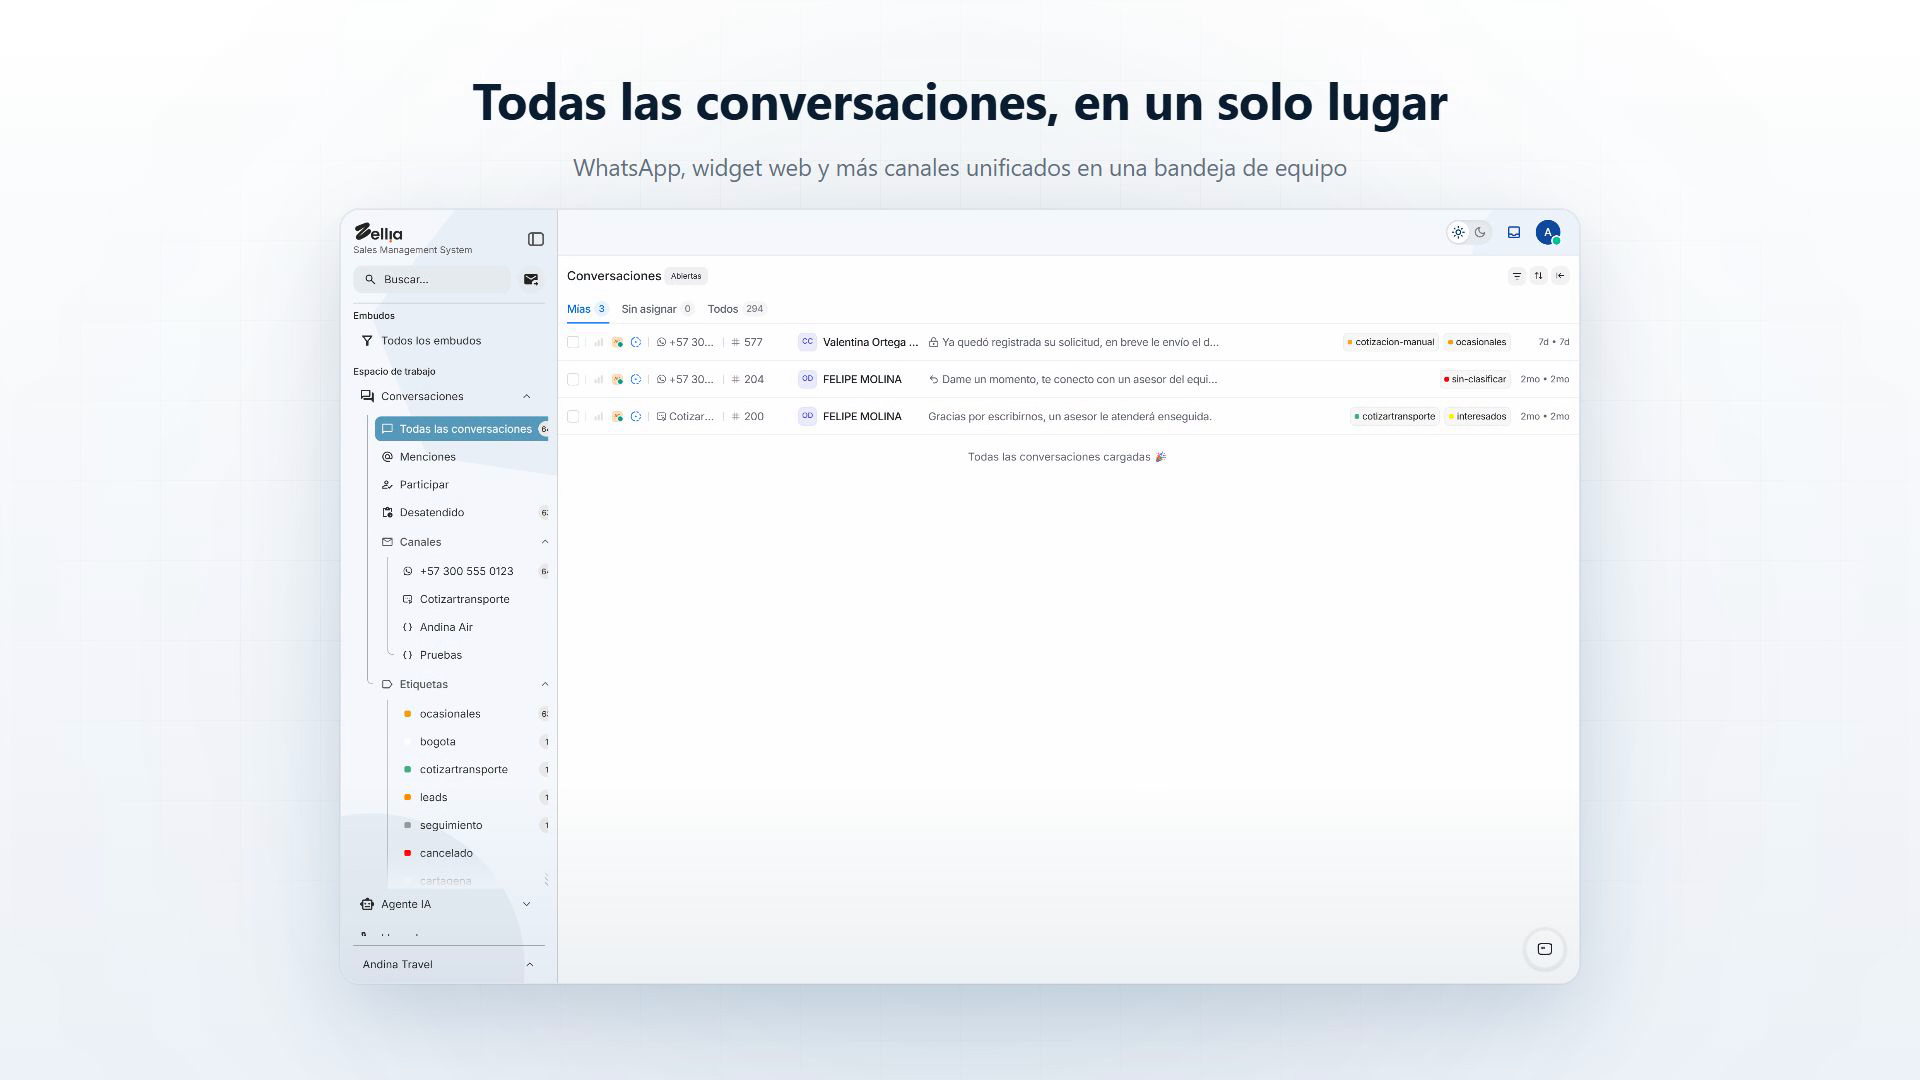This screenshot has height=1080, width=1920.
Task: Click the cotizacion-manual tag on conversation 577
Action: 1391,342
